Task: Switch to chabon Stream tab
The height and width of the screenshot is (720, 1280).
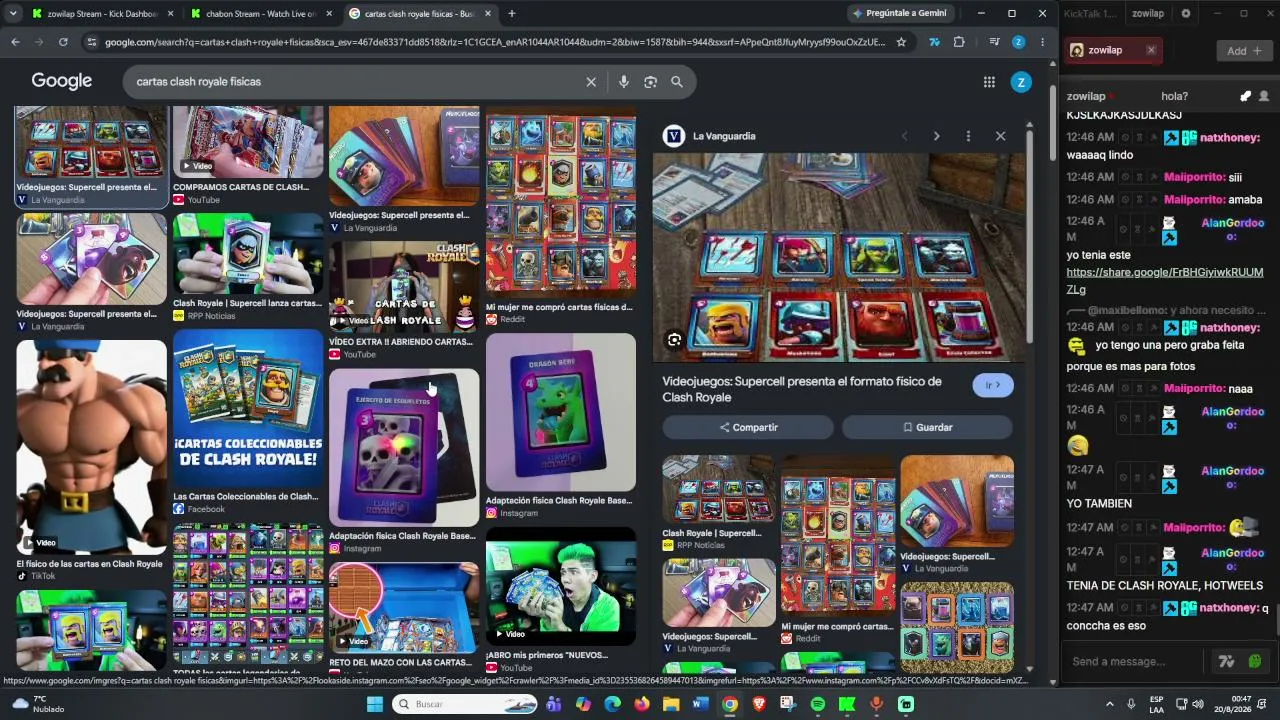Action: 262,14
